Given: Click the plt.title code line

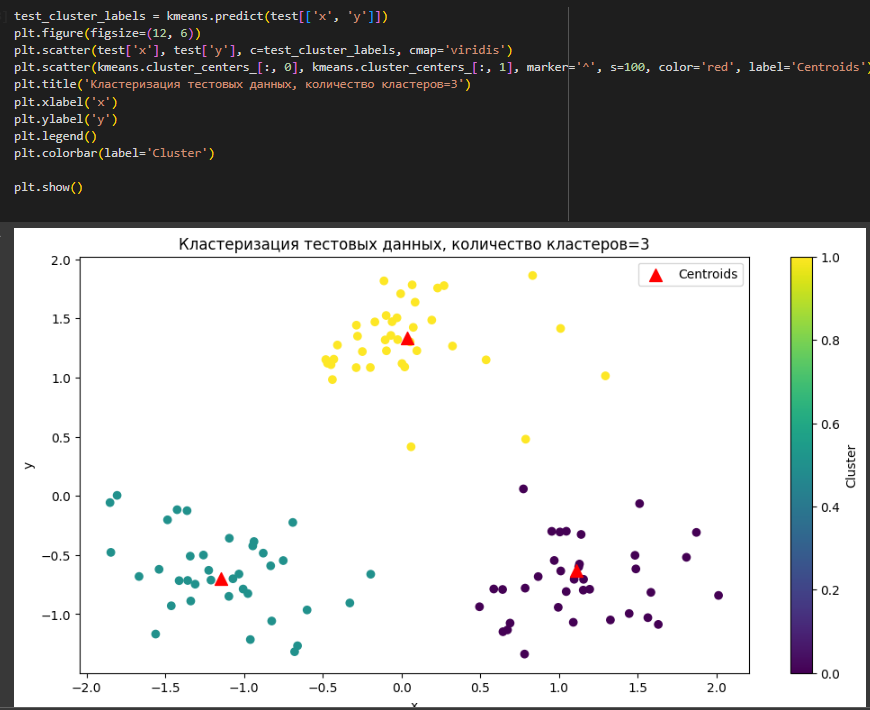Looking at the screenshot, I should 242,84.
